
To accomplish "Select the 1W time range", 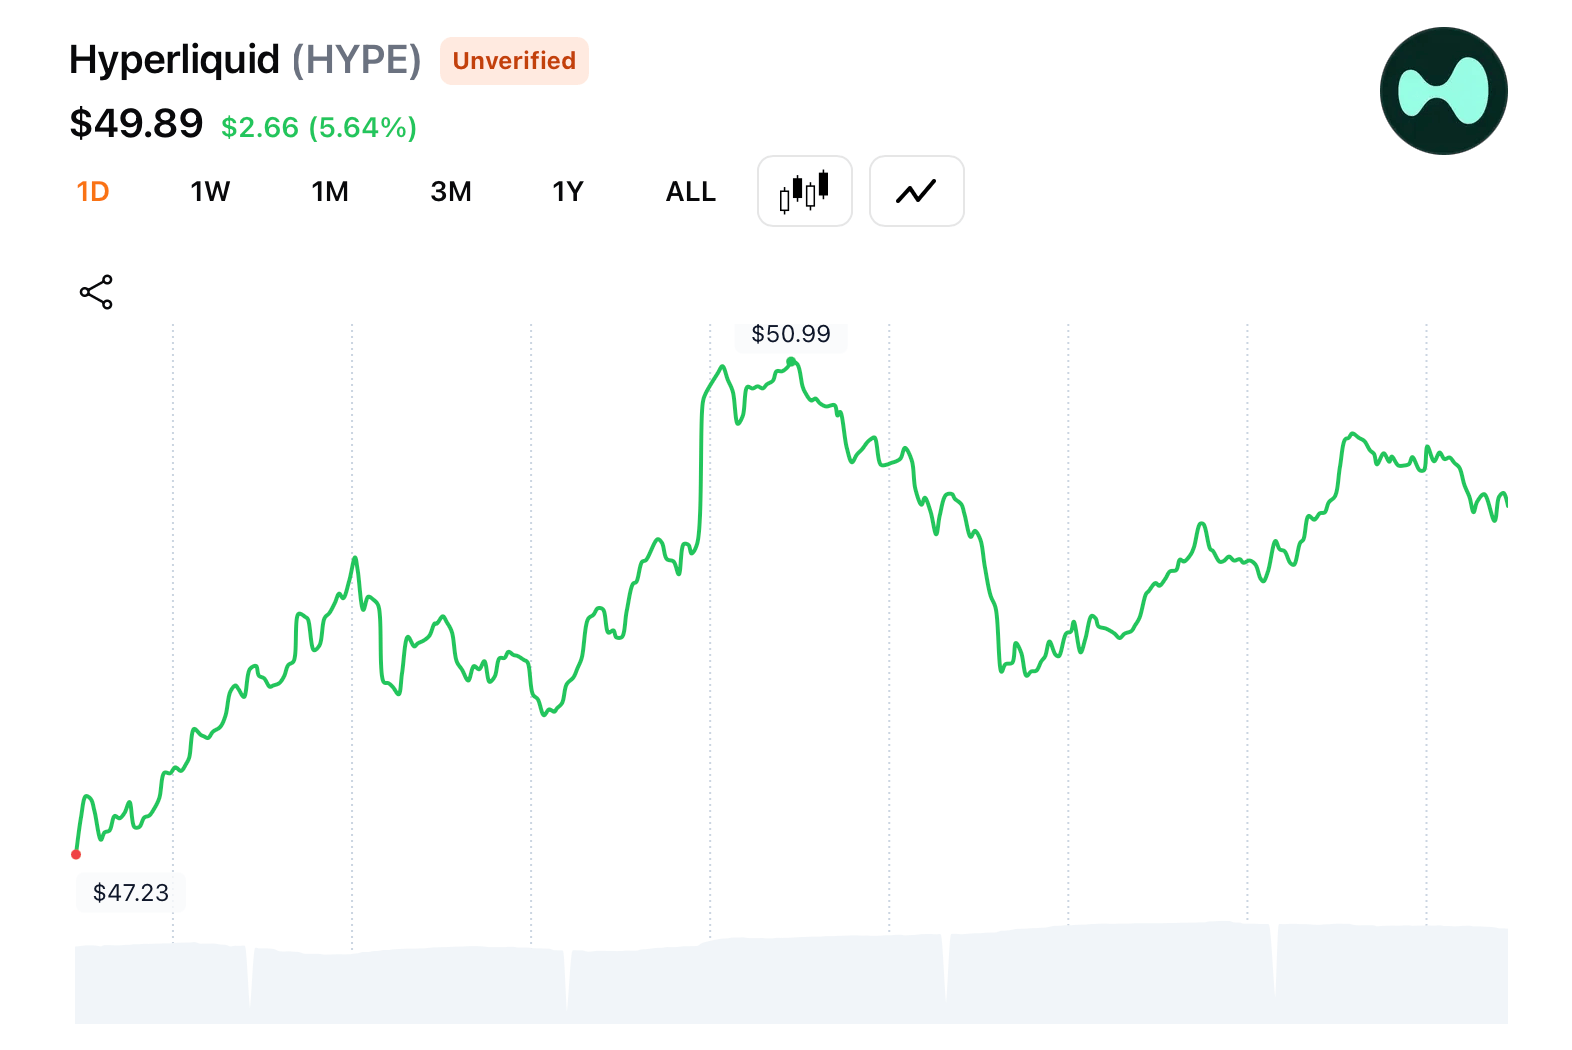I will [210, 191].
